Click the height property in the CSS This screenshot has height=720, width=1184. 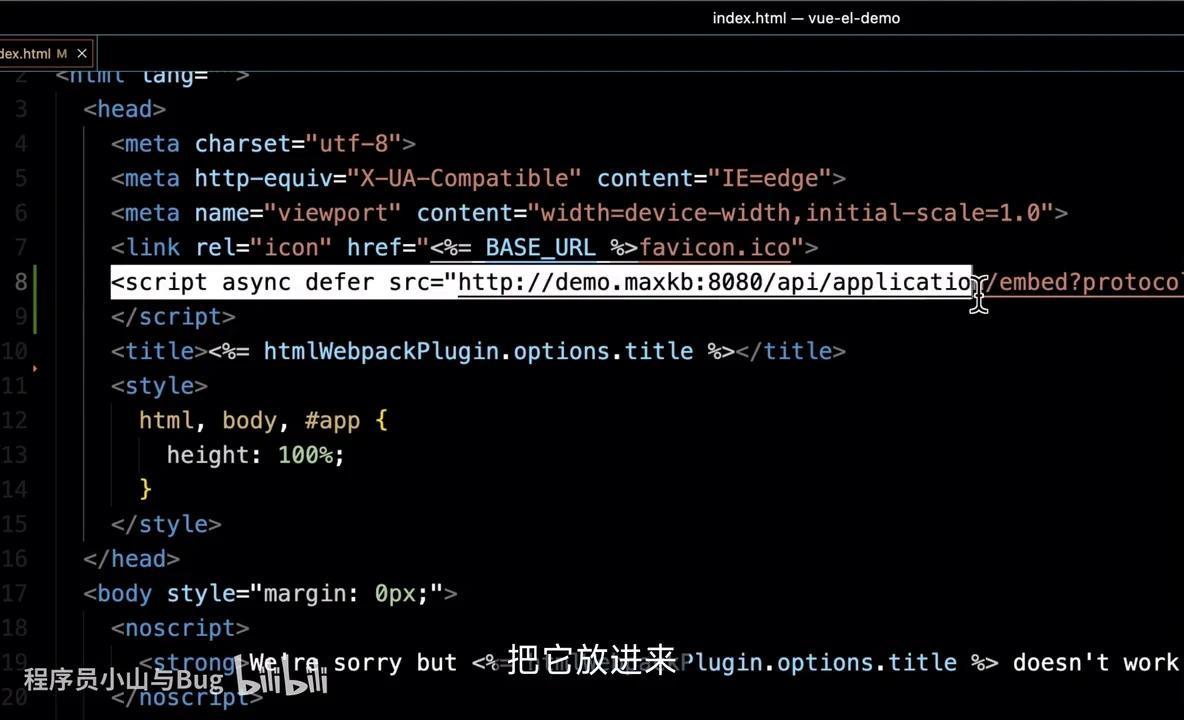208,455
